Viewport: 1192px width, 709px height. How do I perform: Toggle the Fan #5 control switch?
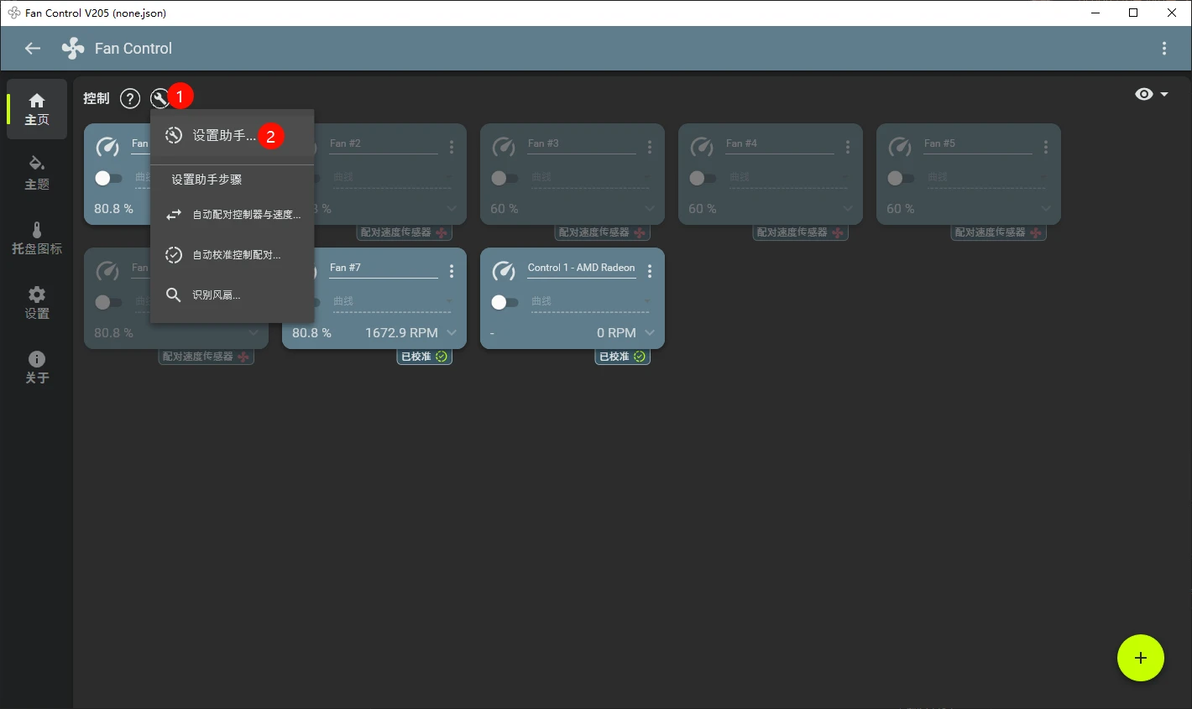click(901, 178)
